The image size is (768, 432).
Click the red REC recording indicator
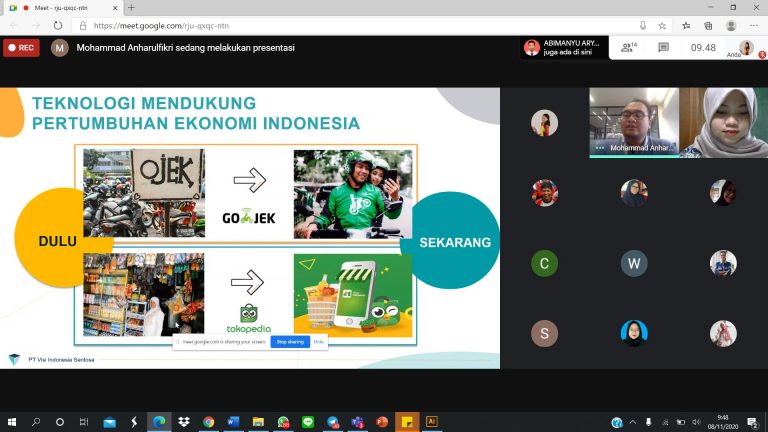pyautogui.click(x=21, y=48)
